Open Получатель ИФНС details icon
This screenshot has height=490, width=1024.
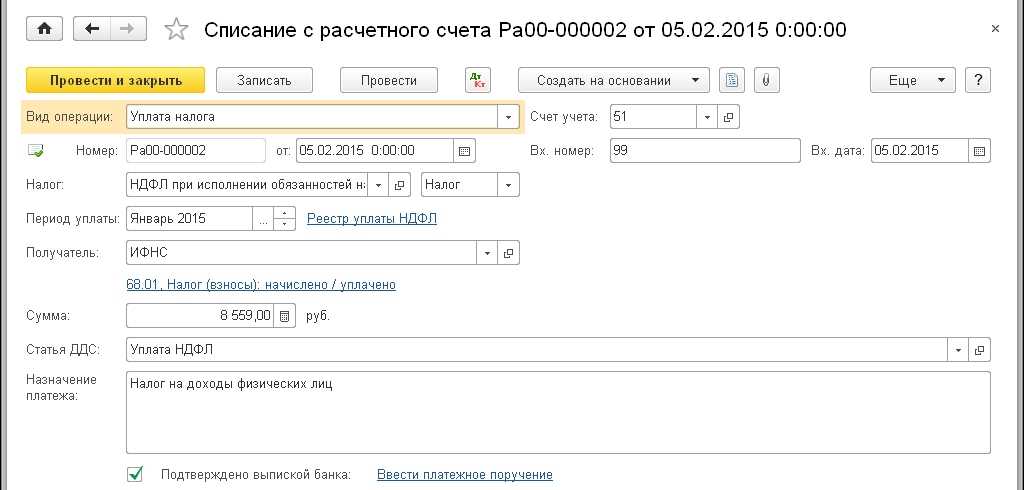(509, 253)
